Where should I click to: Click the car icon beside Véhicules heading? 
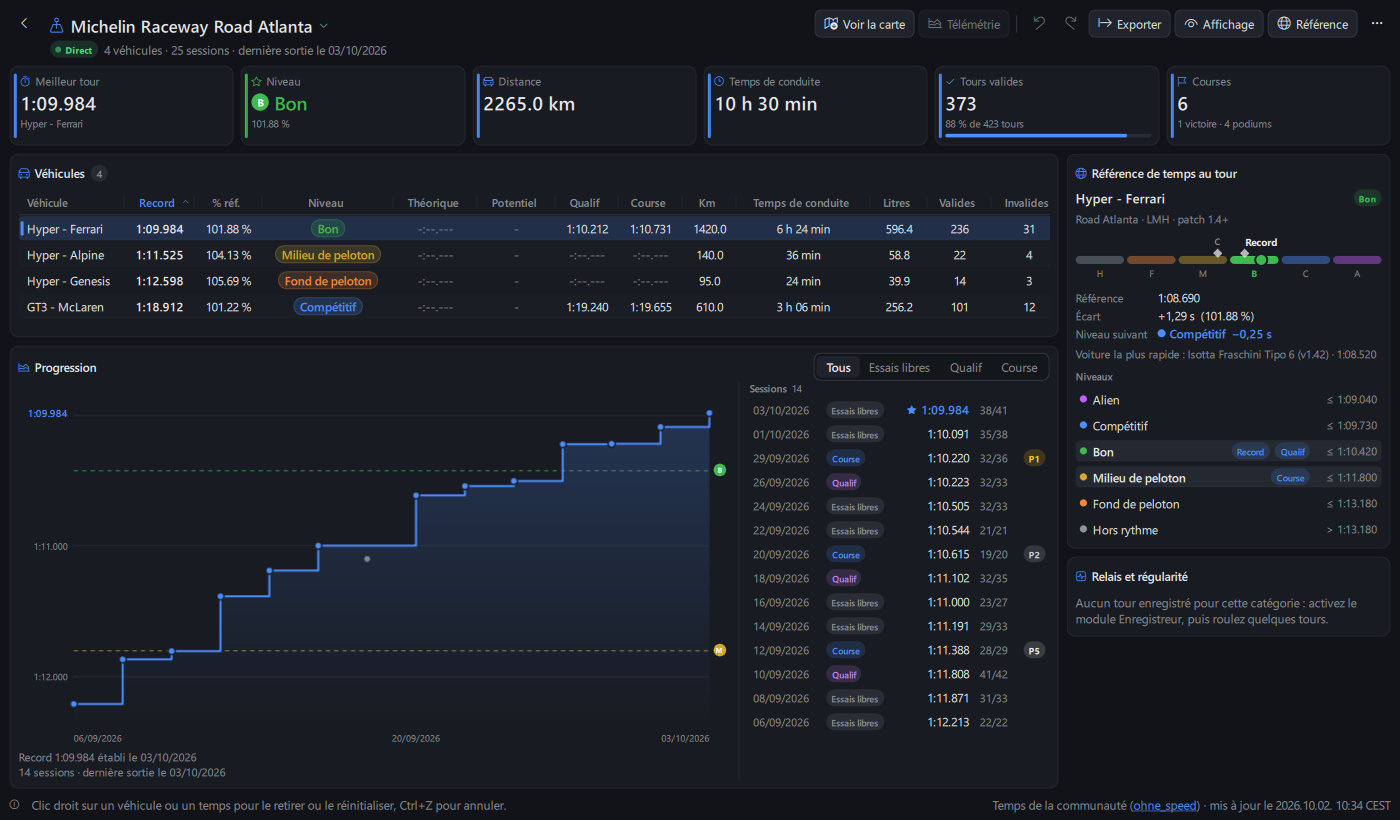pyautogui.click(x=24, y=174)
